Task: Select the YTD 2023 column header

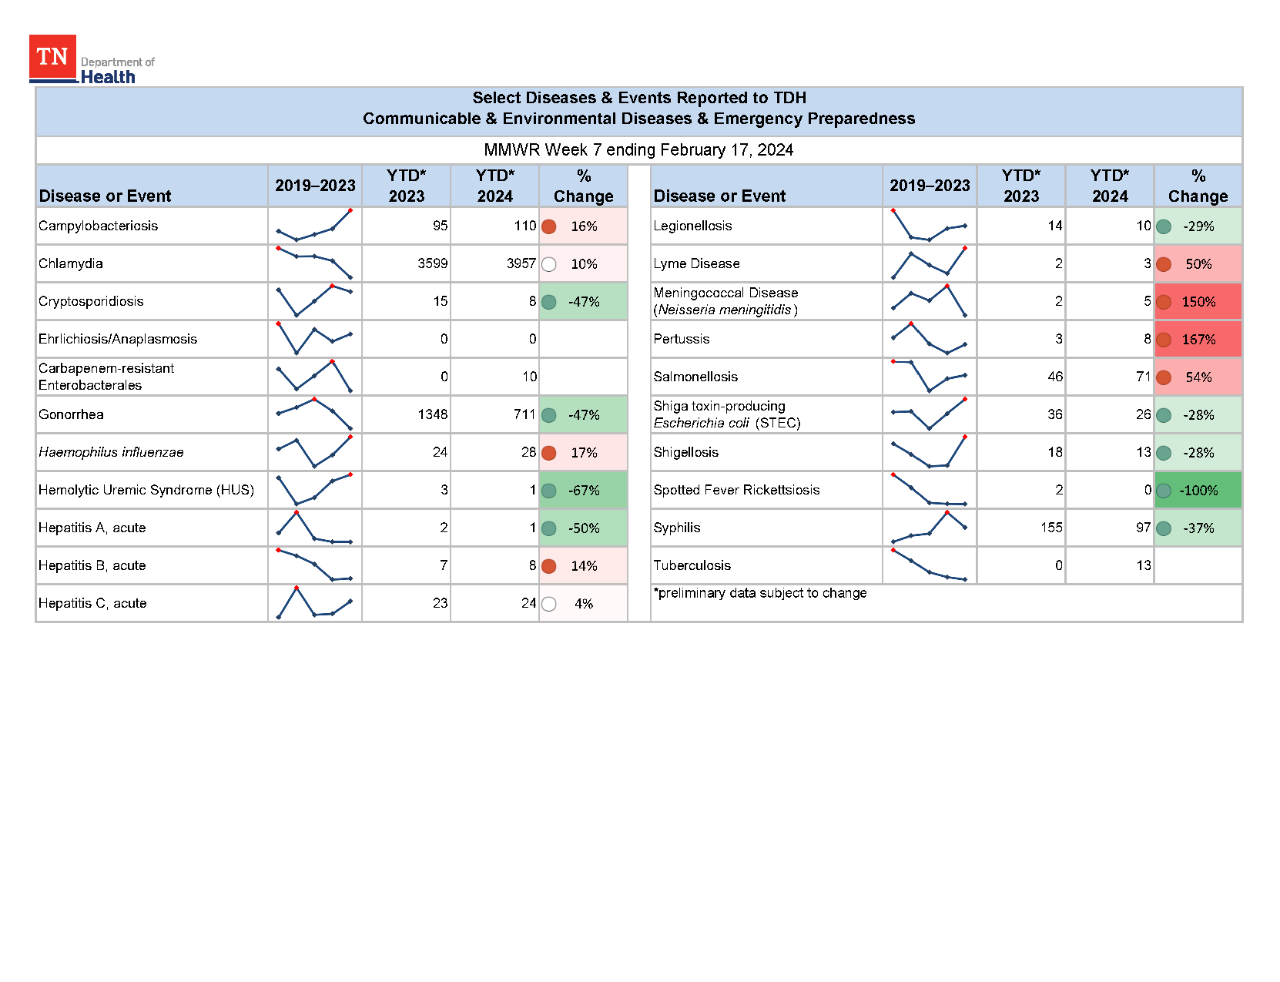Action: (x=406, y=185)
